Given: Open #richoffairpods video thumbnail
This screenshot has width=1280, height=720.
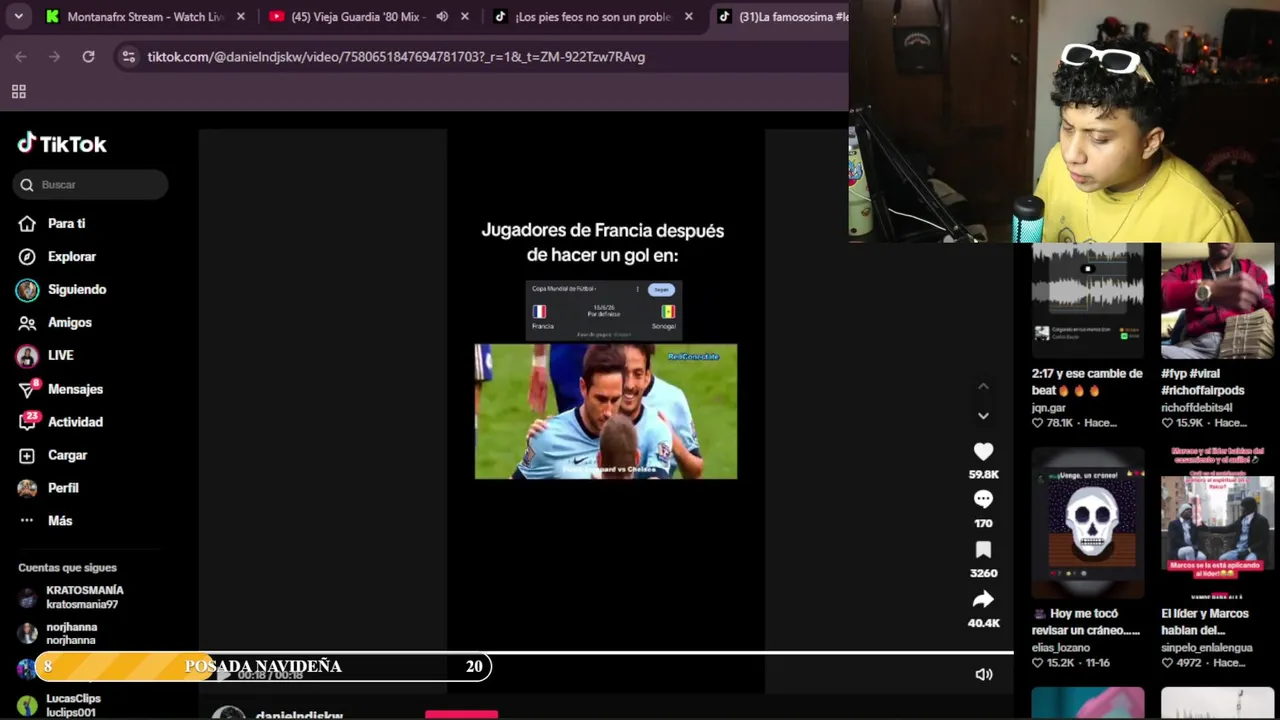Looking at the screenshot, I should click(x=1217, y=301).
